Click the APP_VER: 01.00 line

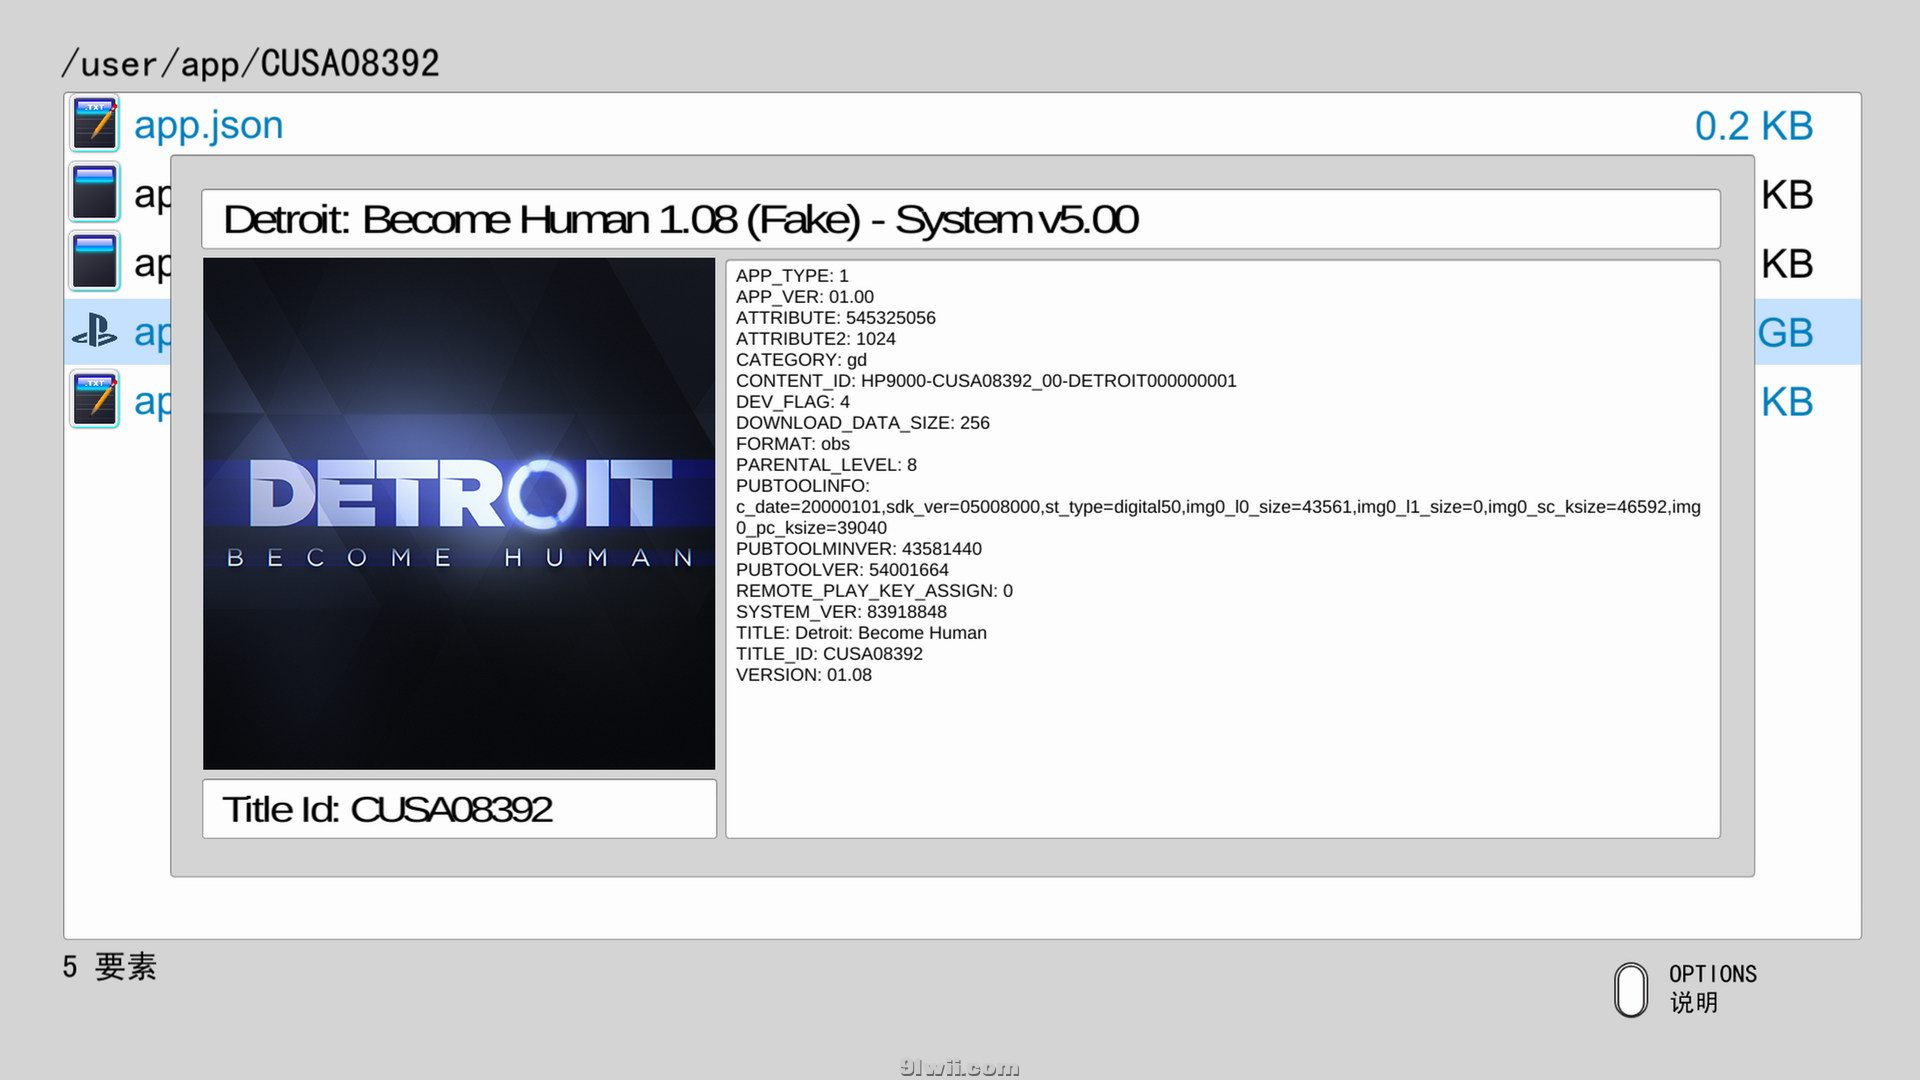click(x=805, y=297)
